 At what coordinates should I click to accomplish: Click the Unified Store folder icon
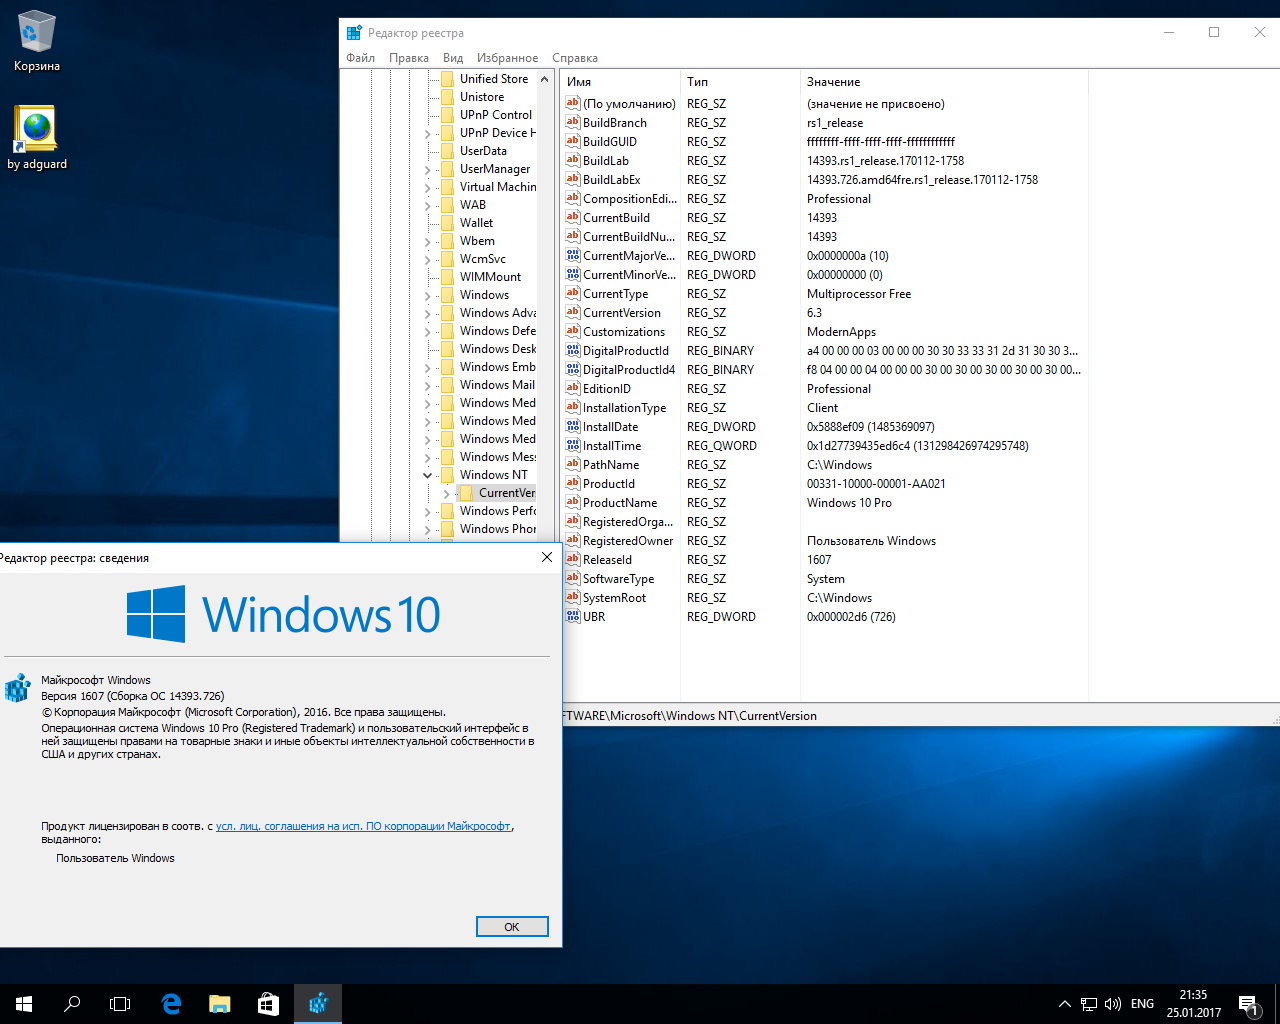(447, 79)
